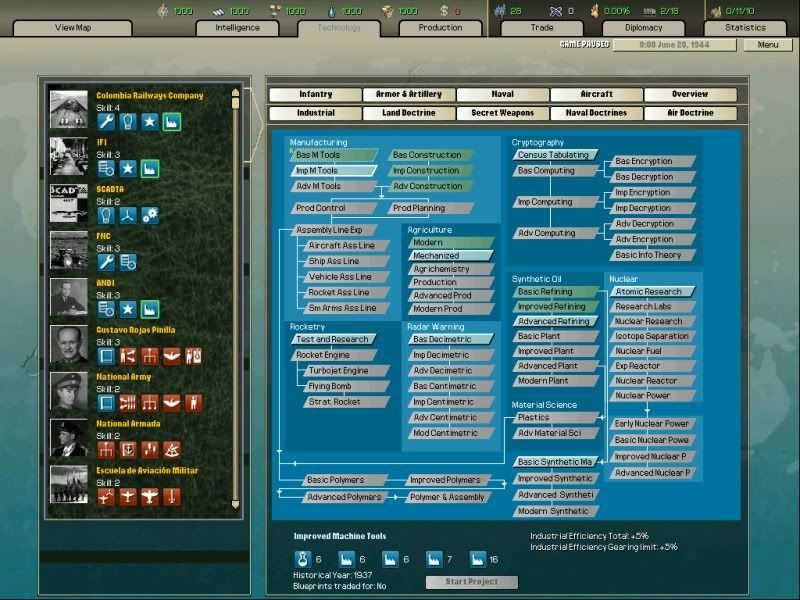Open the game Menu button

[x=768, y=45]
